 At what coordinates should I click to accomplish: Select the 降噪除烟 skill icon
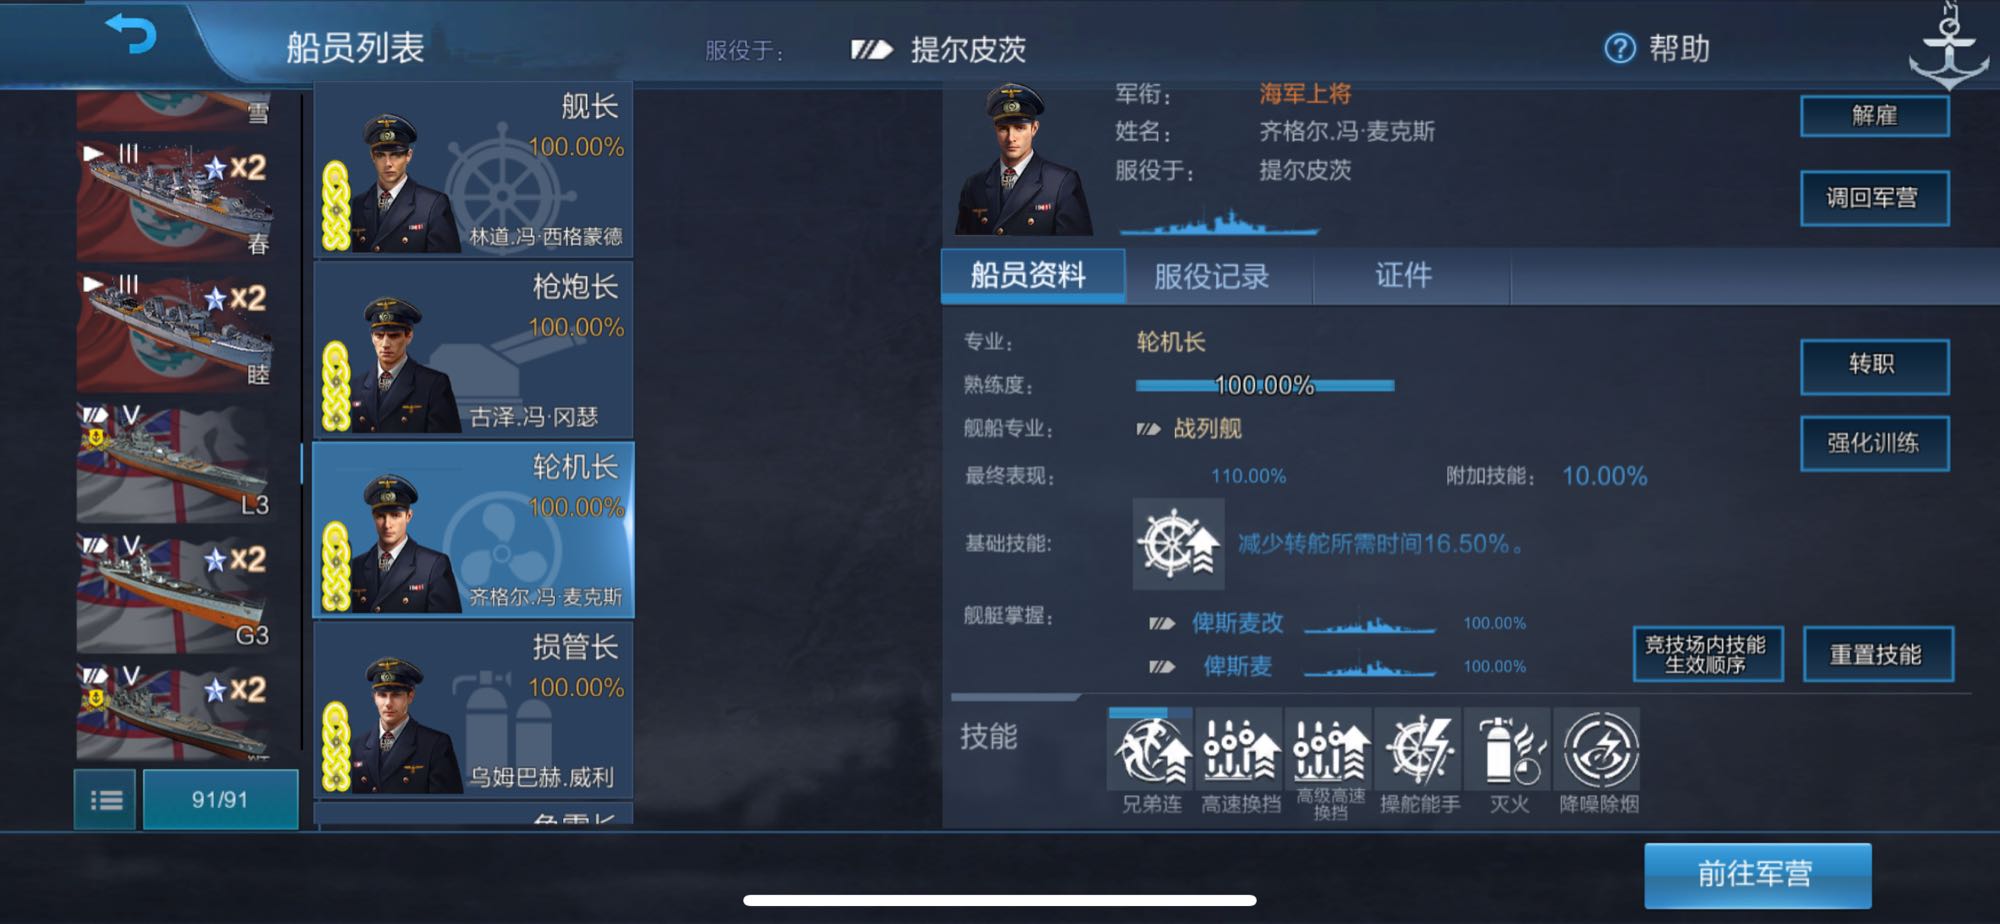pos(1598,749)
